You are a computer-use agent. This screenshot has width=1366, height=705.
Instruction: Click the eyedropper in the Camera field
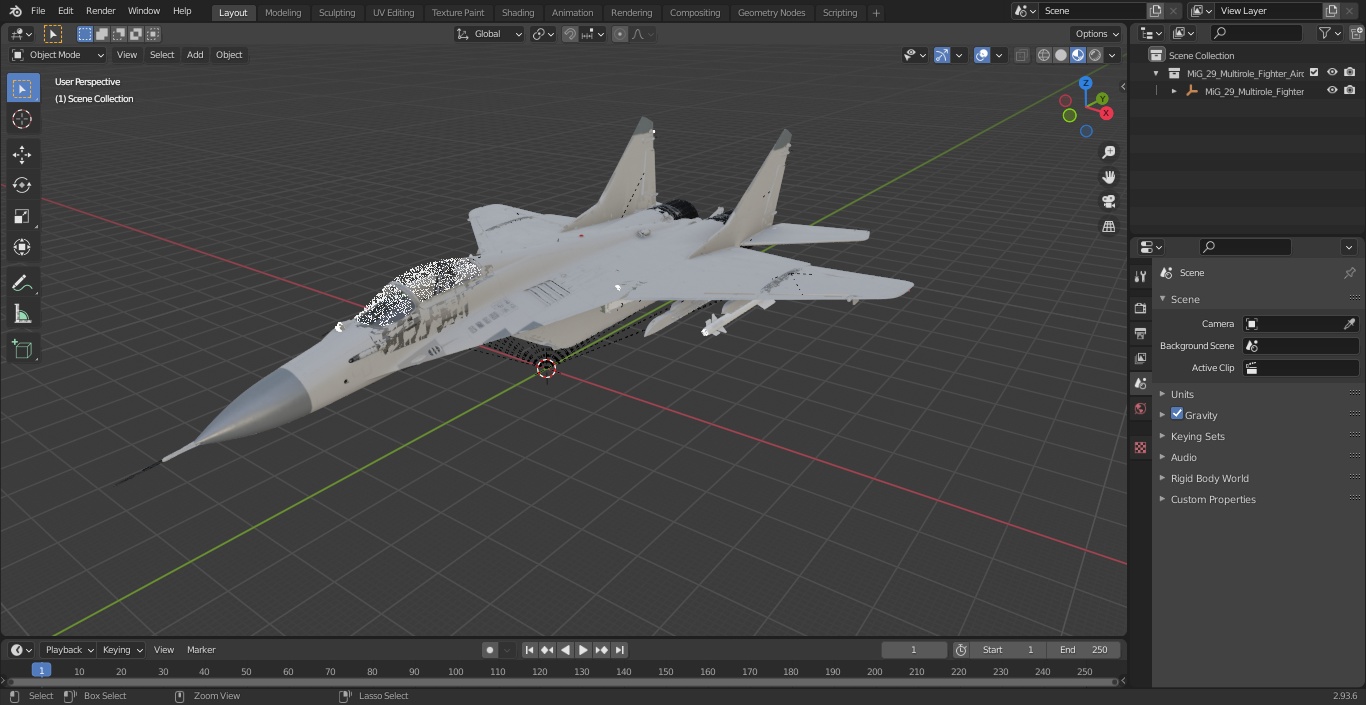[1349, 324]
